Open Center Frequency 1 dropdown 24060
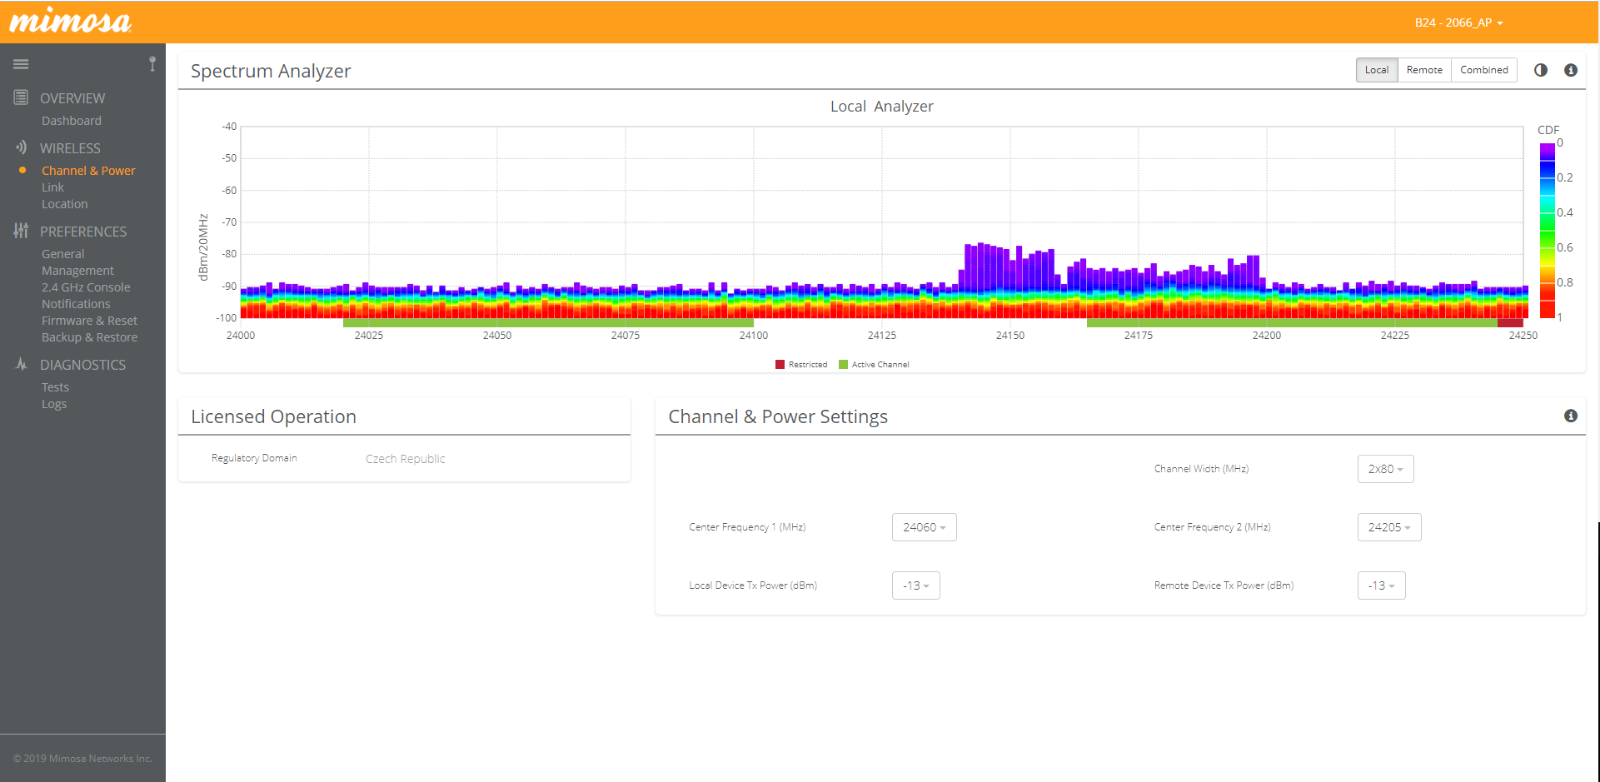 pos(924,527)
